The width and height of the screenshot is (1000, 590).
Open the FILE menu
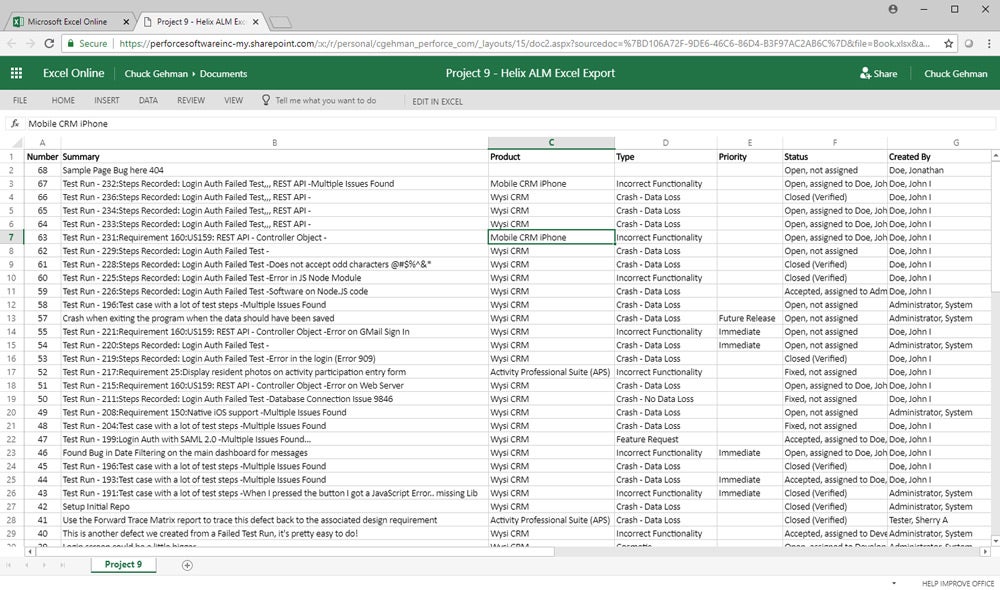(x=18, y=99)
